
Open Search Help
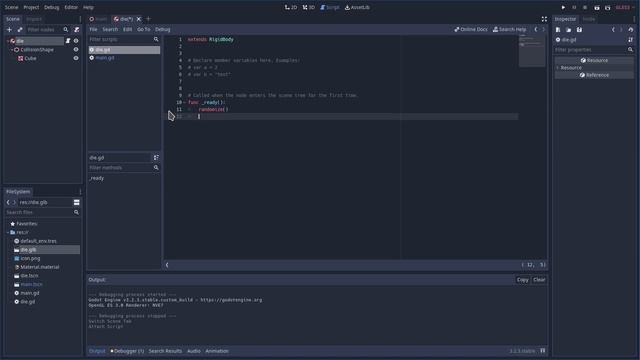[509, 29]
